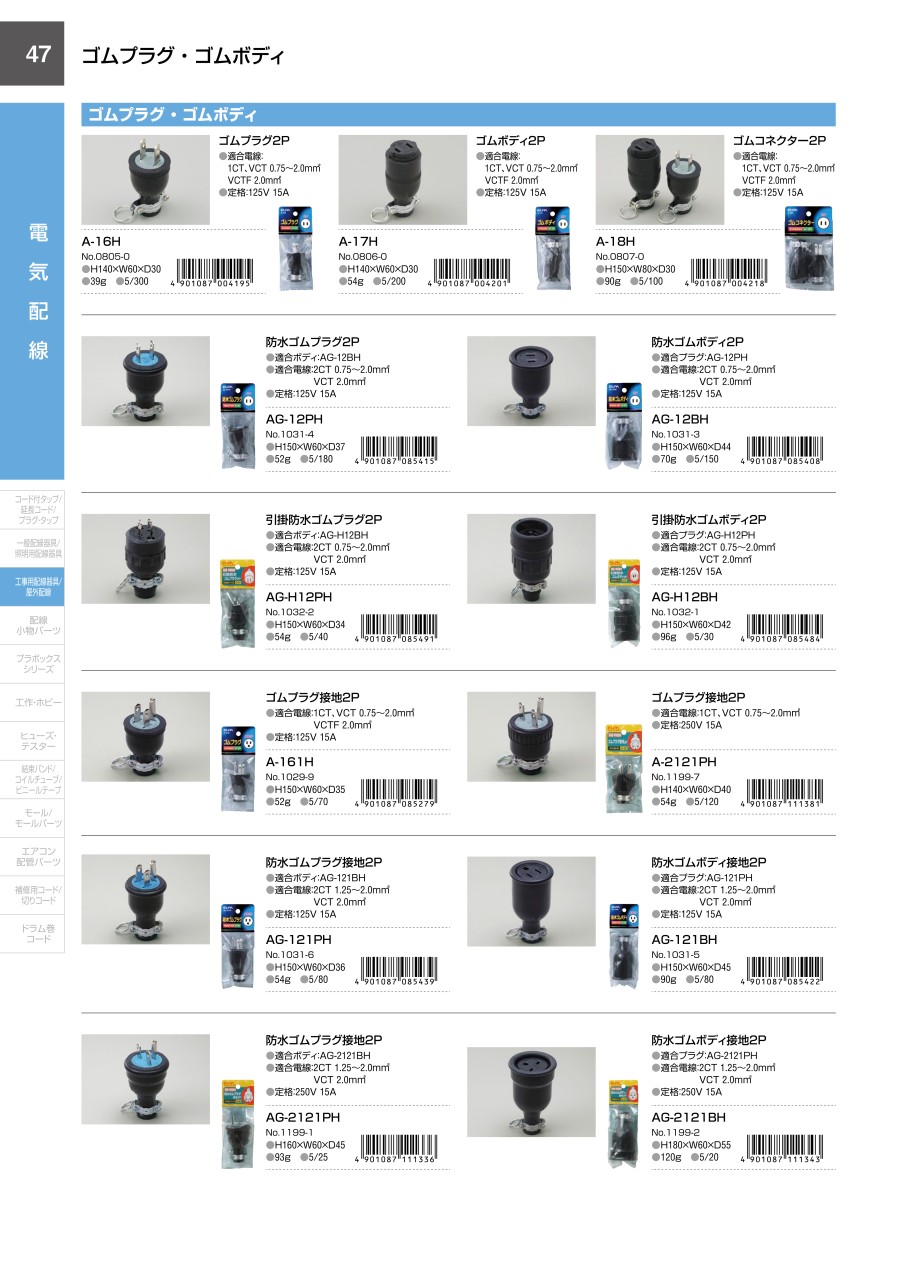
Task: Click the AG-12PH waterproof plug image
Action: tap(145, 381)
